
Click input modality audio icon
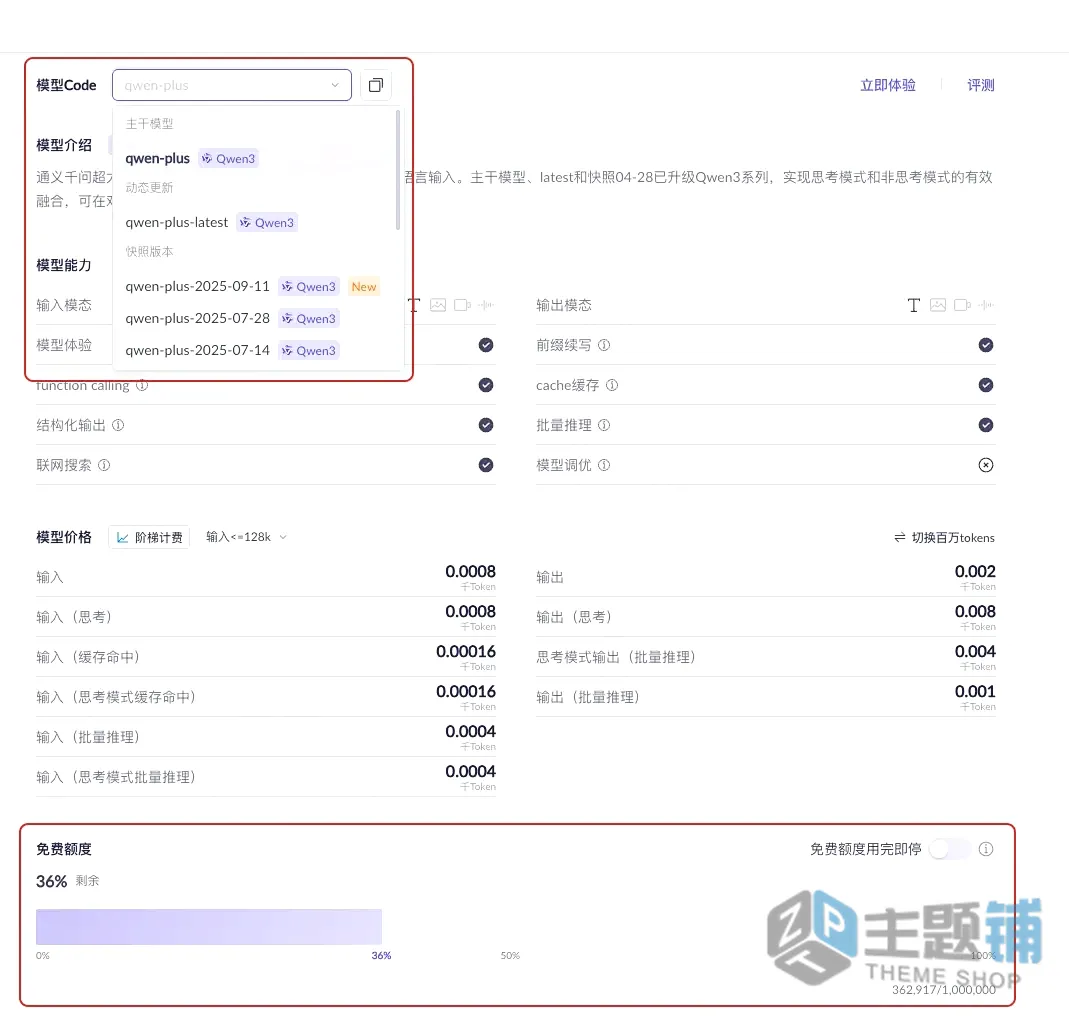(x=486, y=305)
